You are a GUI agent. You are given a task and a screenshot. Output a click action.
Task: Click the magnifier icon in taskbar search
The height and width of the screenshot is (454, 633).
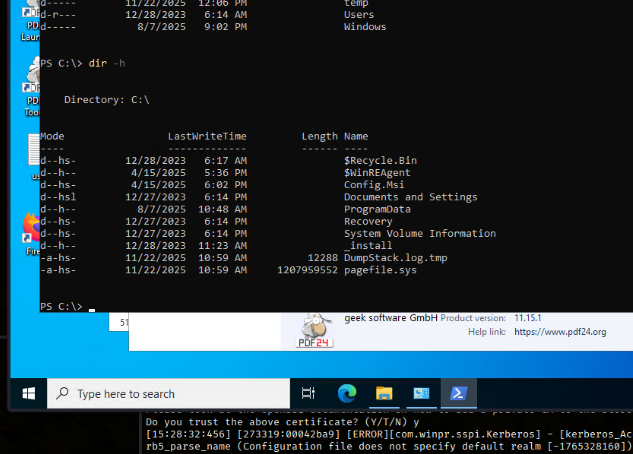[62, 393]
